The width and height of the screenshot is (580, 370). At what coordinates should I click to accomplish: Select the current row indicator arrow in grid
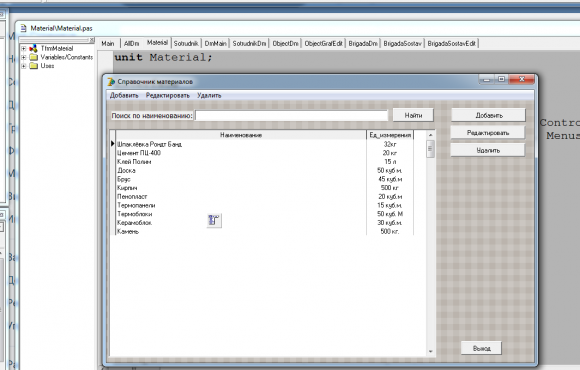coord(112,144)
